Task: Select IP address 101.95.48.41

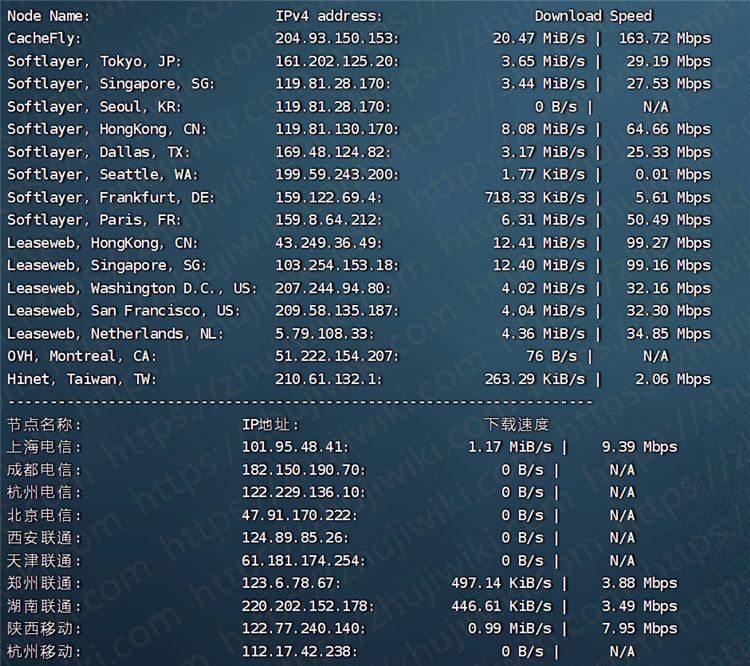Action: point(295,447)
